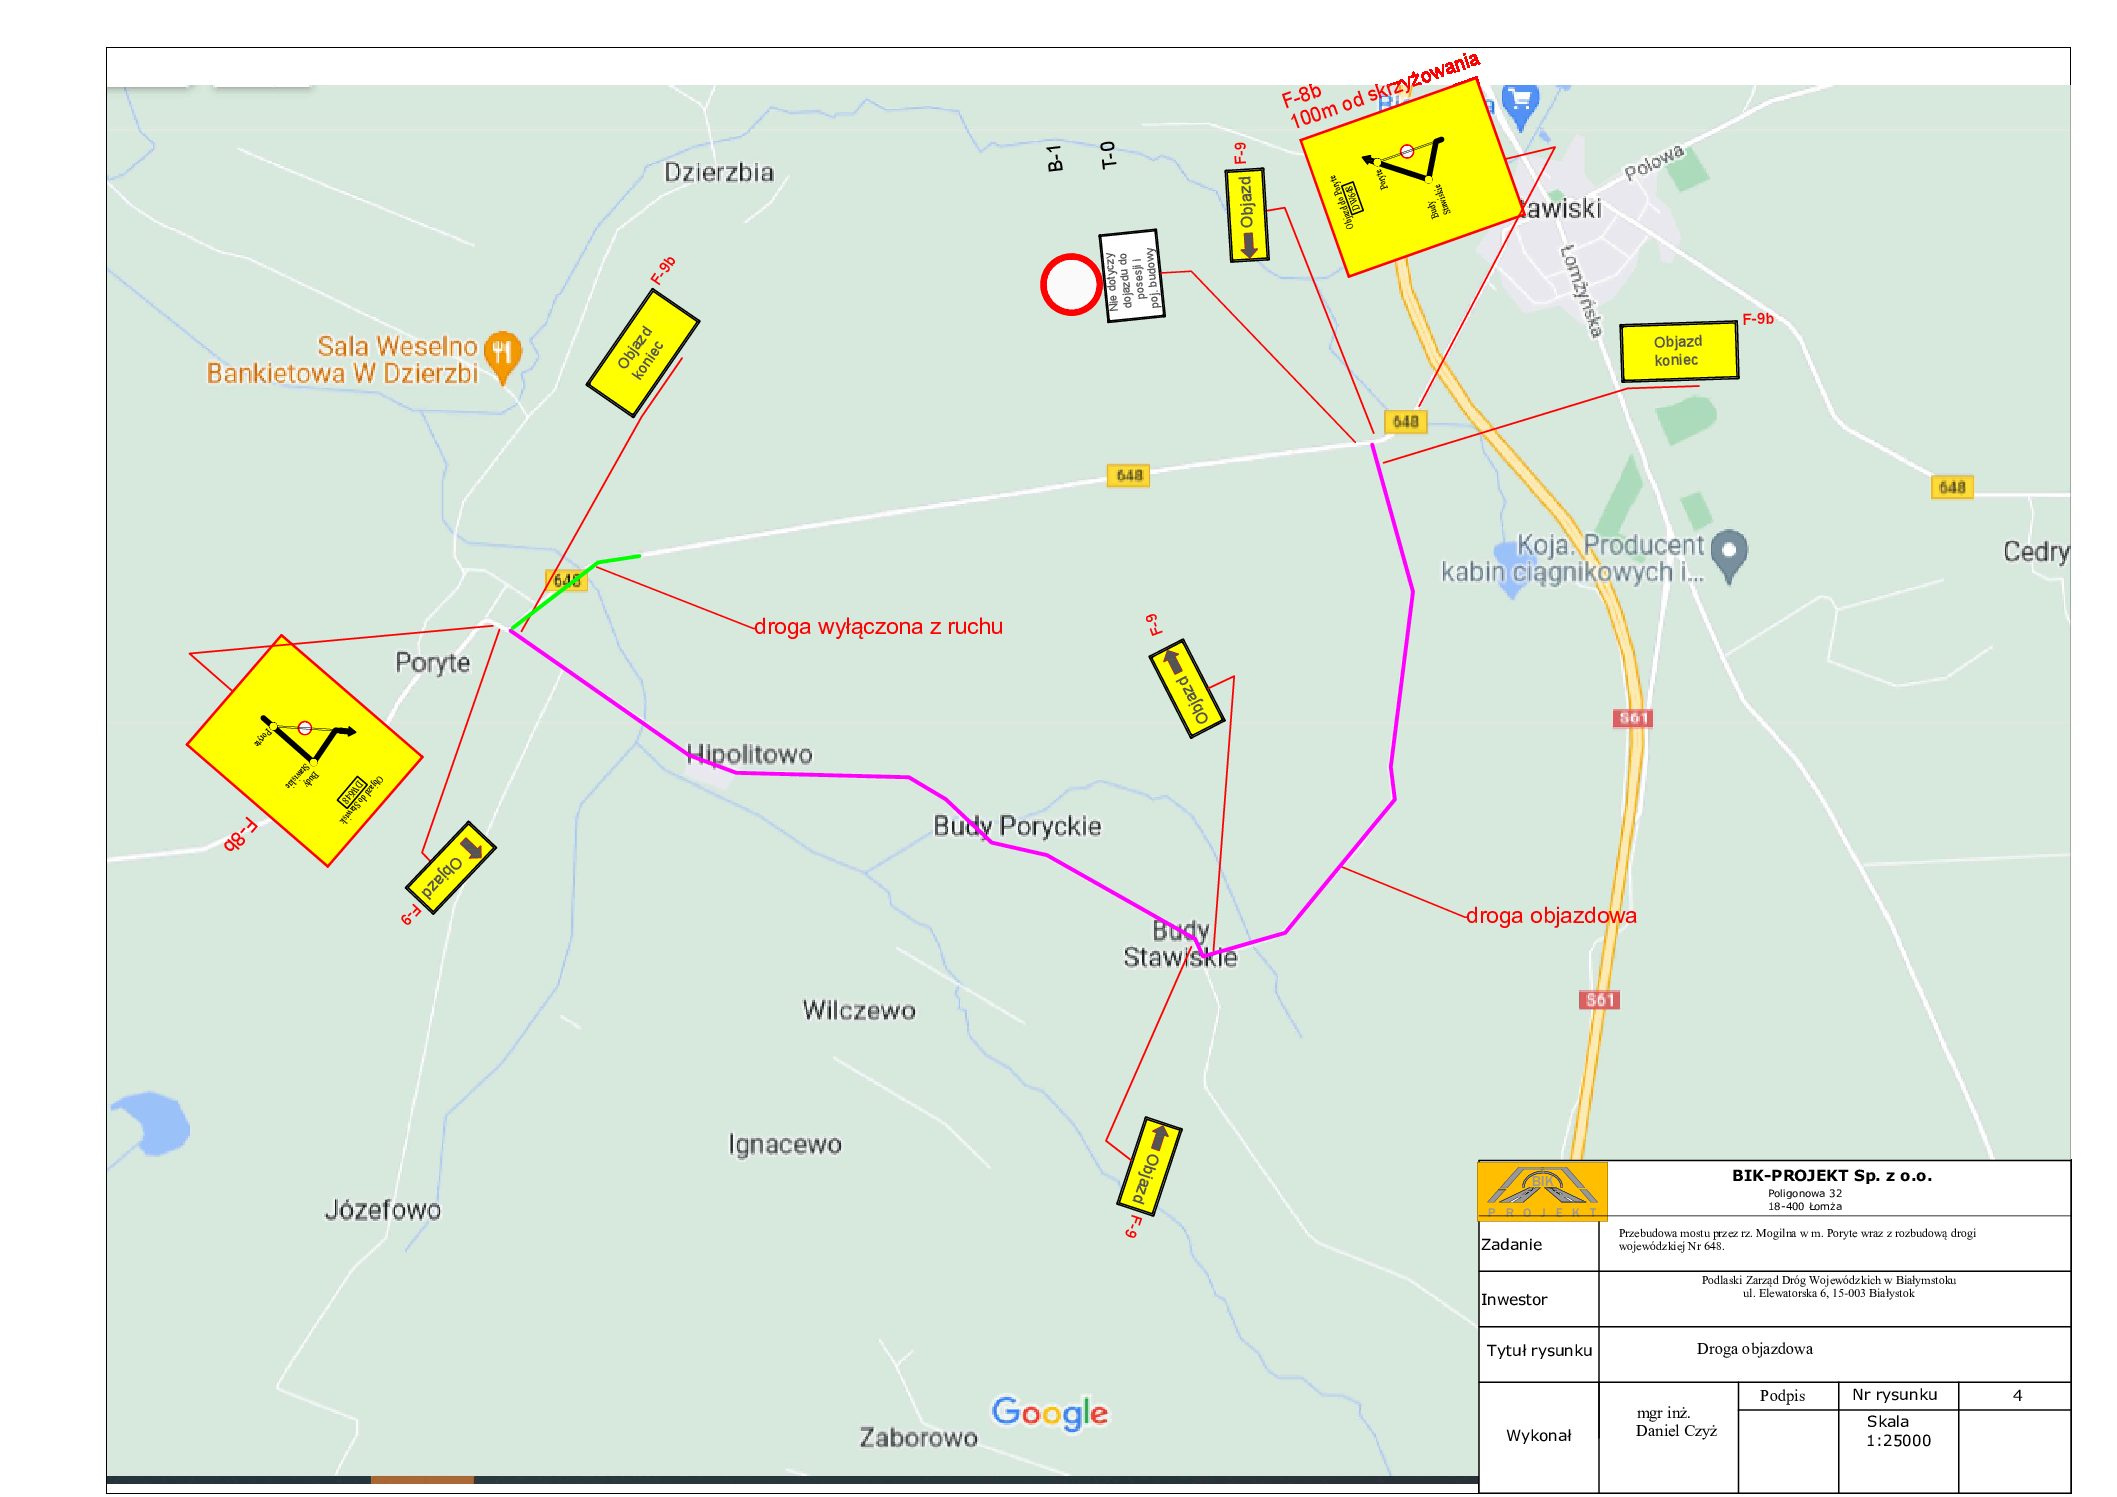Viewport: 2117px width, 1497px height.
Task: Click the 'Dzierzbia' village label
Action: tap(719, 173)
